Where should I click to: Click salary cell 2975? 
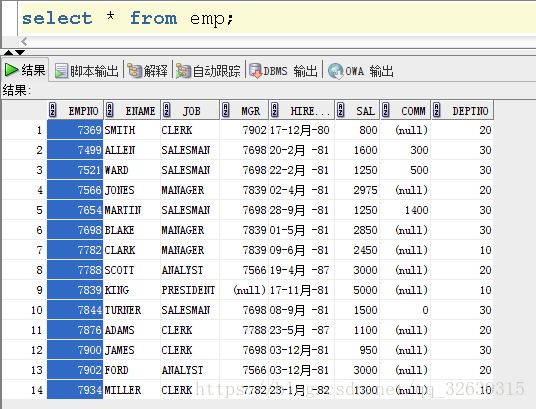point(357,190)
